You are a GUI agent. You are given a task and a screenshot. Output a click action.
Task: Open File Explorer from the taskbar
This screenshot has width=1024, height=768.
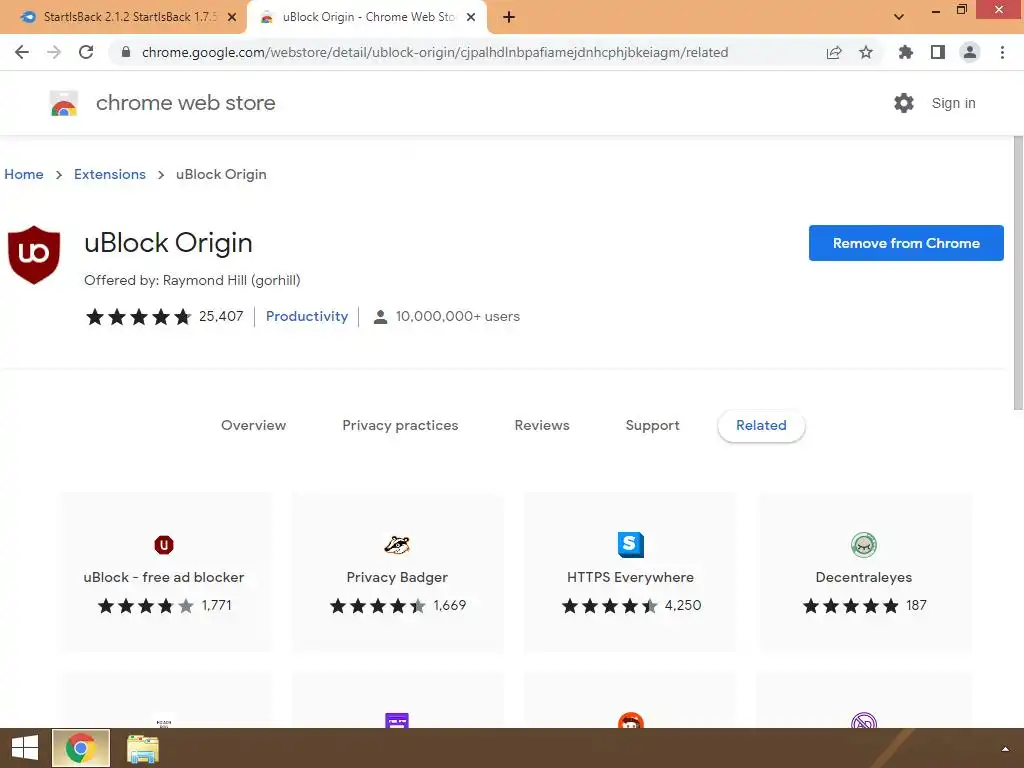pos(142,749)
